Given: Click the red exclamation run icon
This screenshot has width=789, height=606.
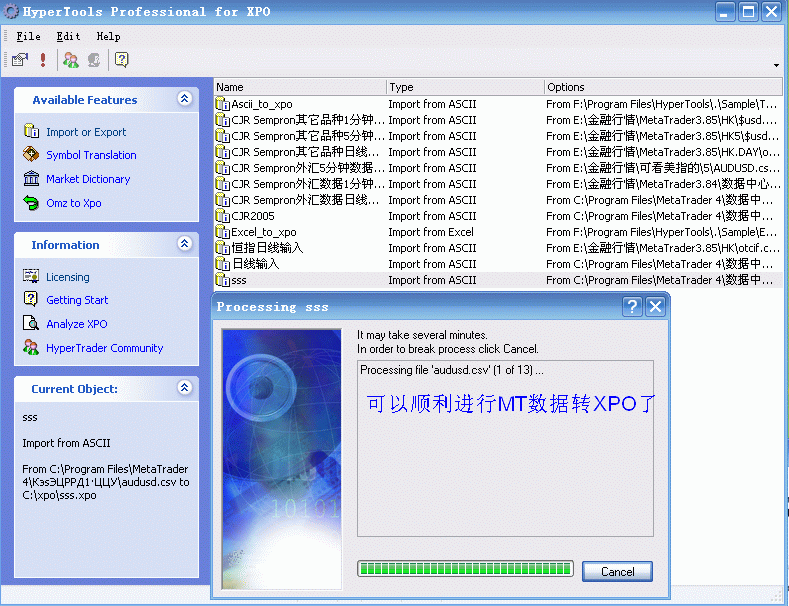Looking at the screenshot, I should click(x=43, y=60).
